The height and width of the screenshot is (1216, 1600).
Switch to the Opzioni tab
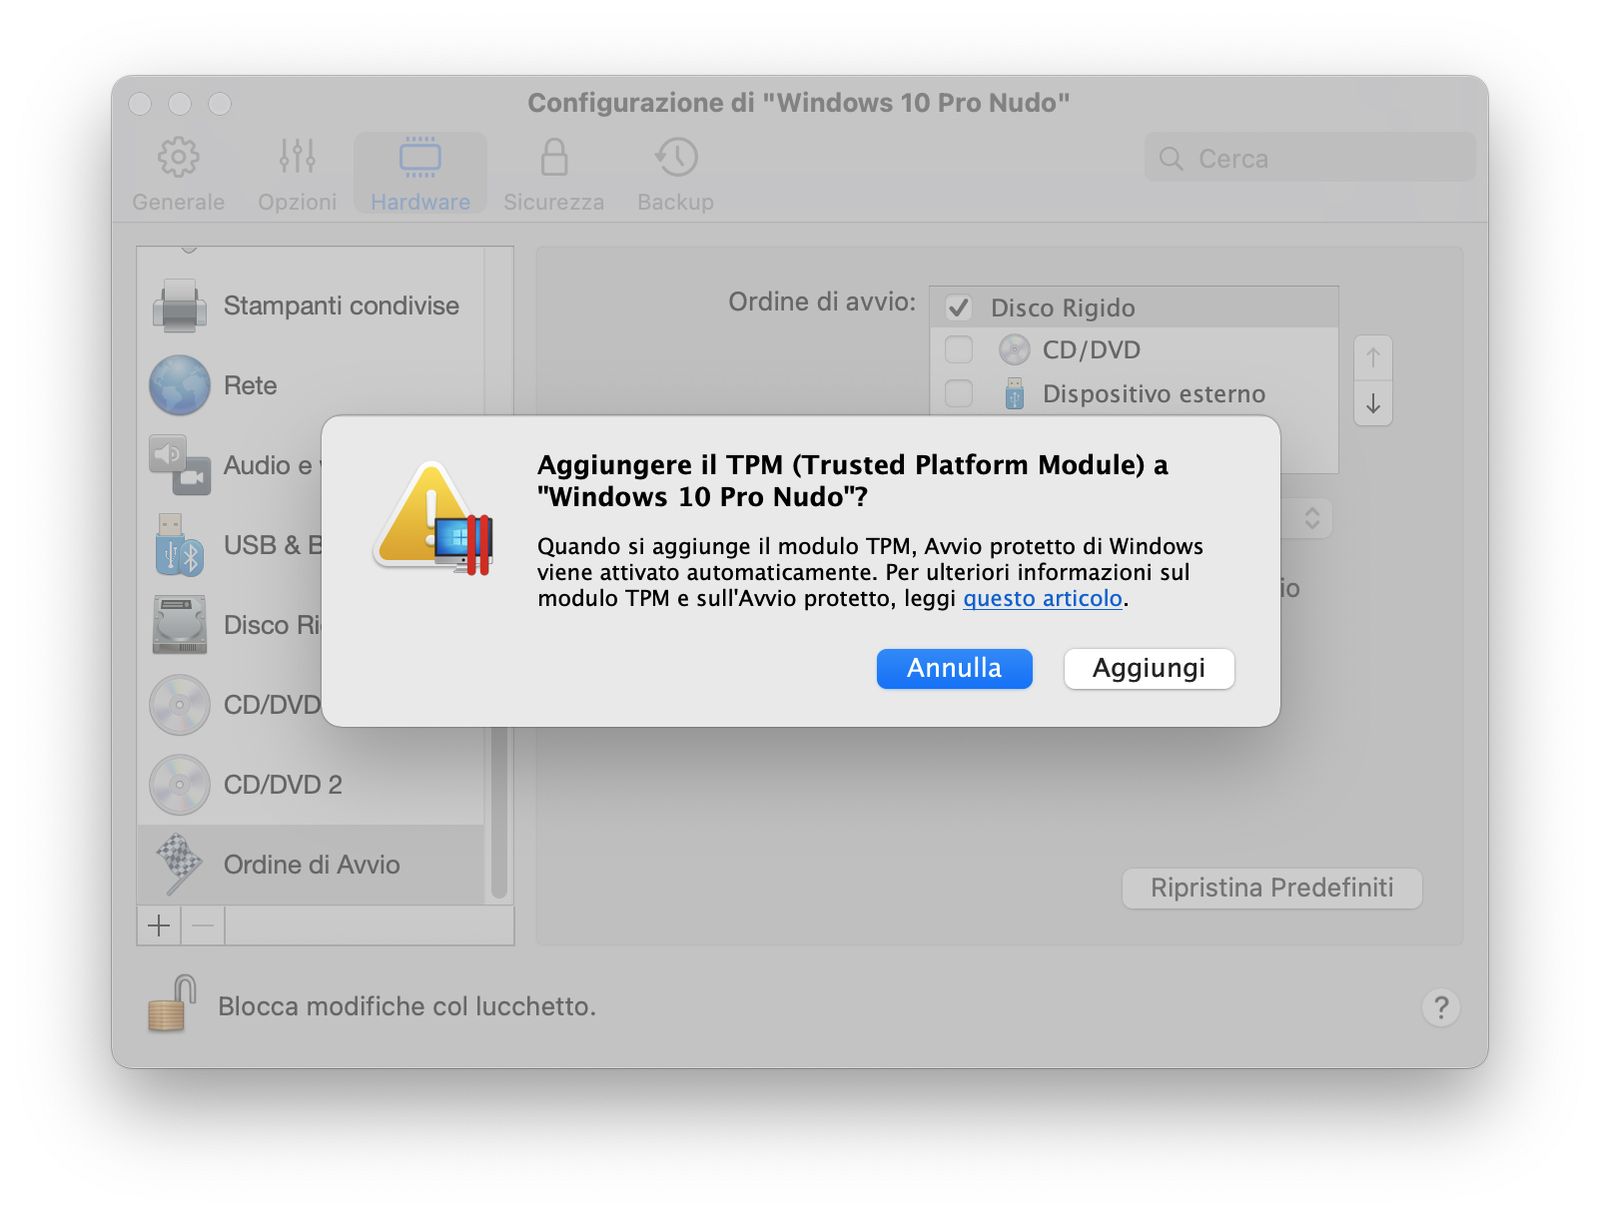click(x=297, y=174)
